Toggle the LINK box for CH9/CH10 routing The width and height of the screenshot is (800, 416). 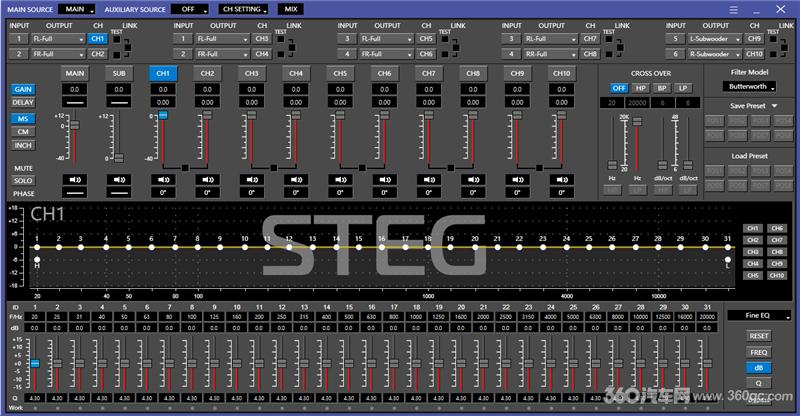784,47
